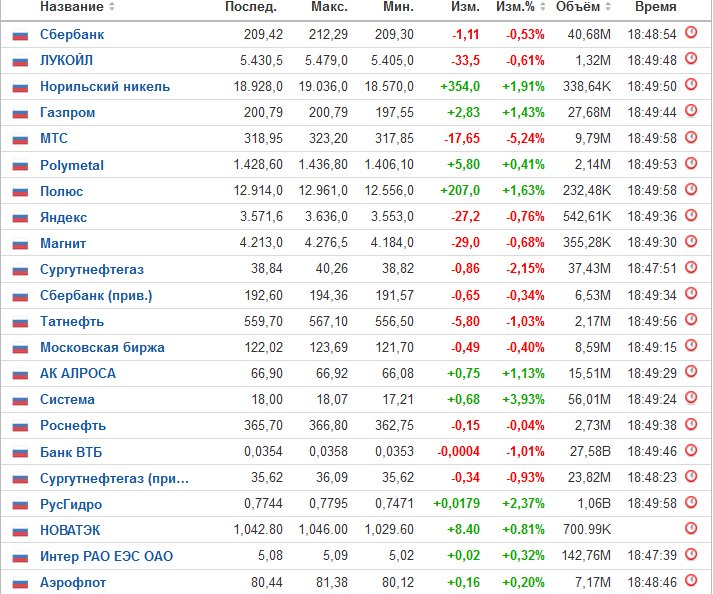Open the МТС stock link
The image size is (713, 594).
[x=54, y=138]
